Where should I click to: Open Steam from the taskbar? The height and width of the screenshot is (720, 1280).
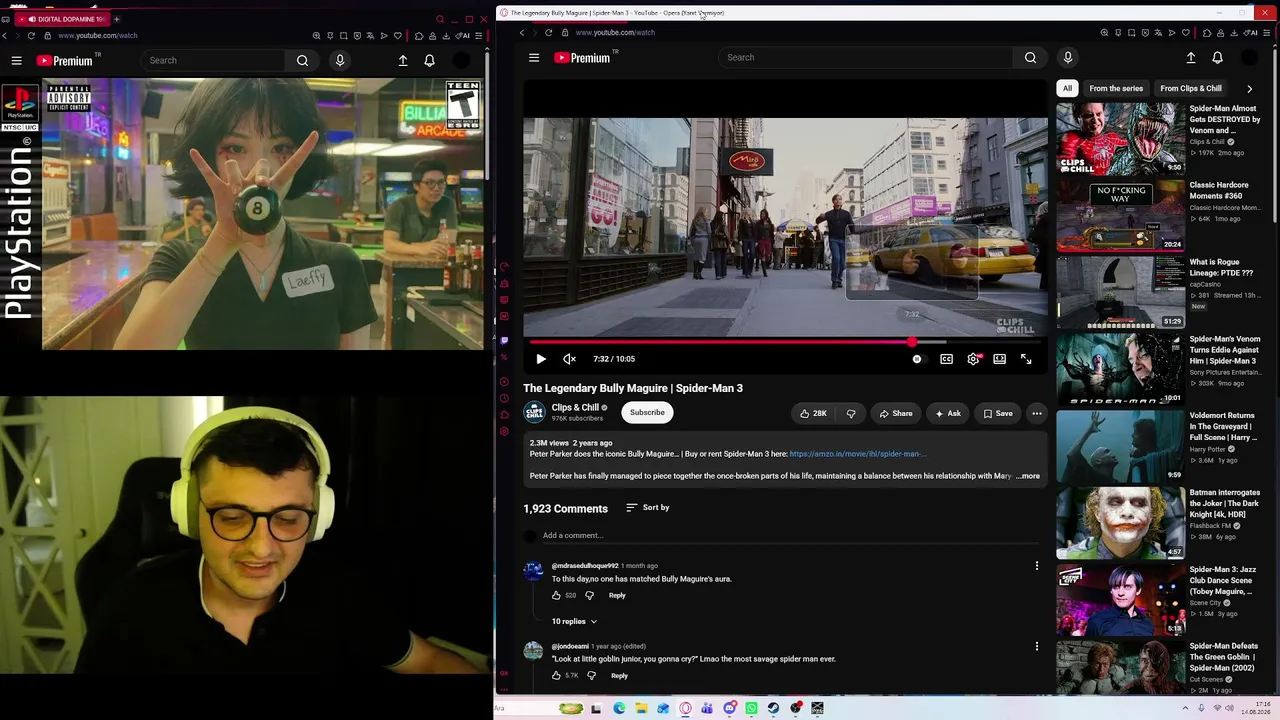pyautogui.click(x=773, y=709)
